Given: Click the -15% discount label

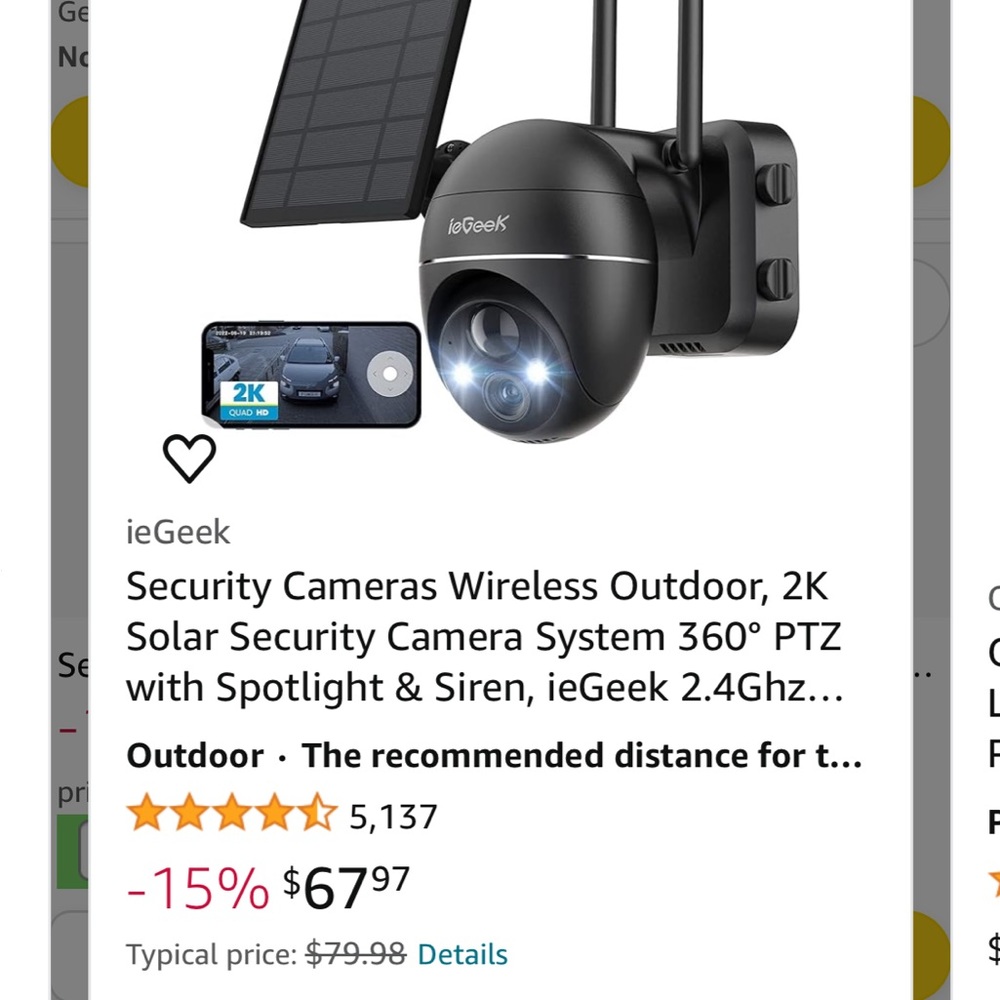Looking at the screenshot, I should [197, 887].
